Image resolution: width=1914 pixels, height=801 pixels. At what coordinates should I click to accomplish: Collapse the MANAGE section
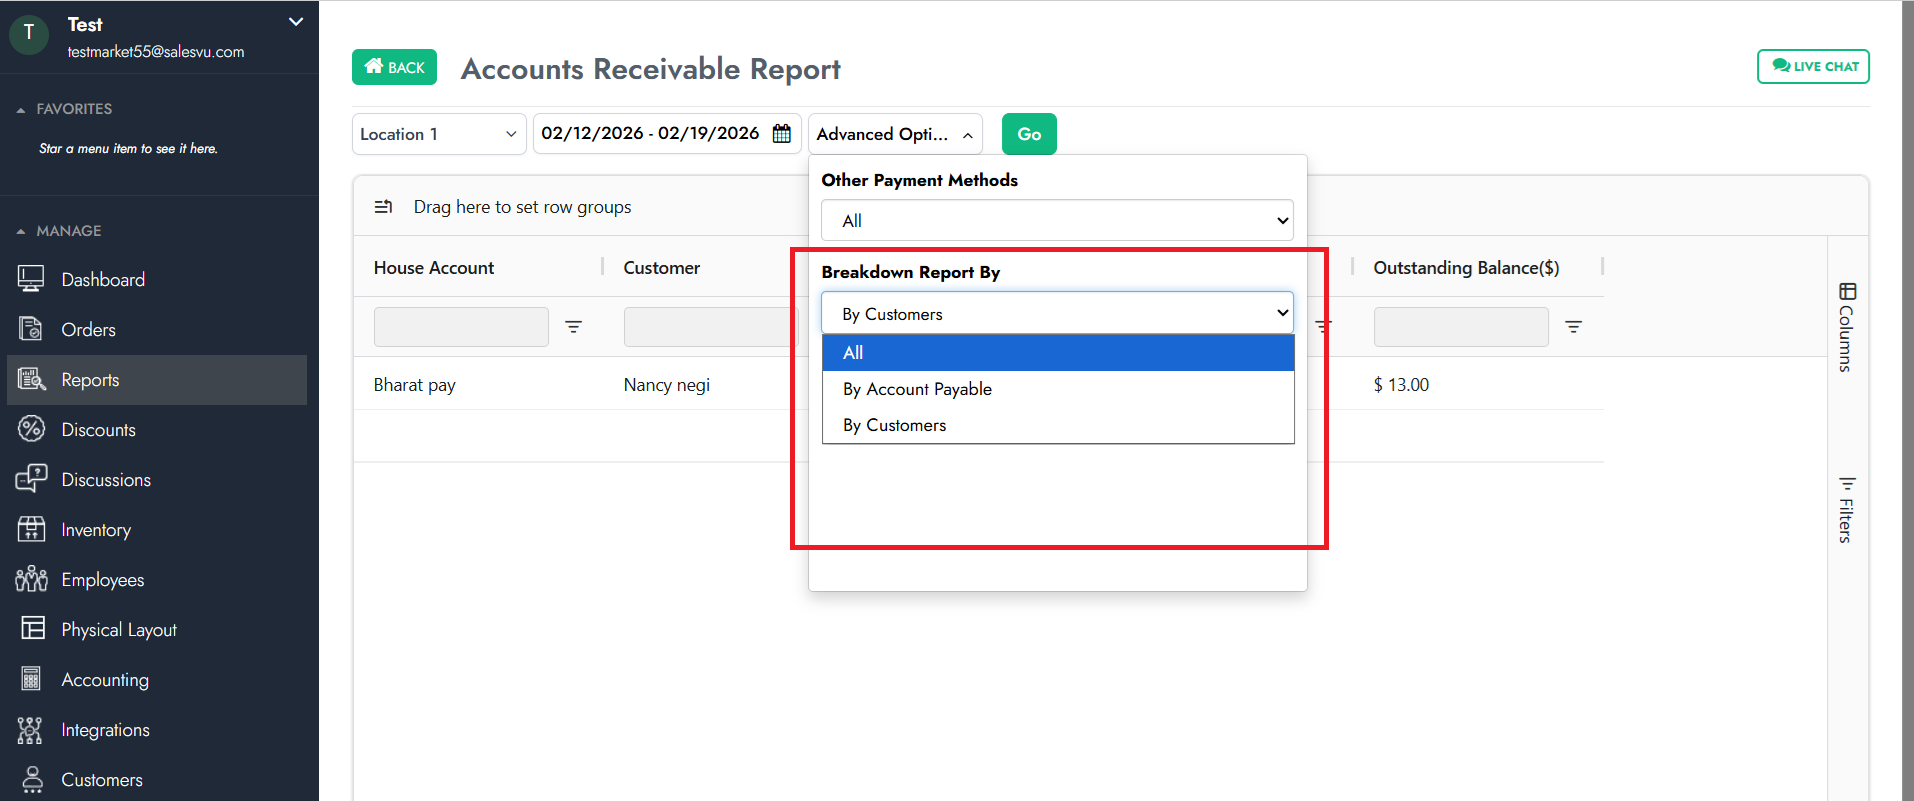click(21, 231)
